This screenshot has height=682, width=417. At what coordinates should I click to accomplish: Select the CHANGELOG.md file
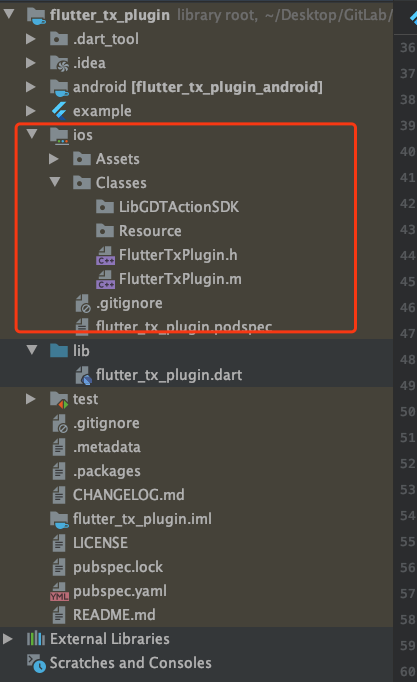click(128, 495)
